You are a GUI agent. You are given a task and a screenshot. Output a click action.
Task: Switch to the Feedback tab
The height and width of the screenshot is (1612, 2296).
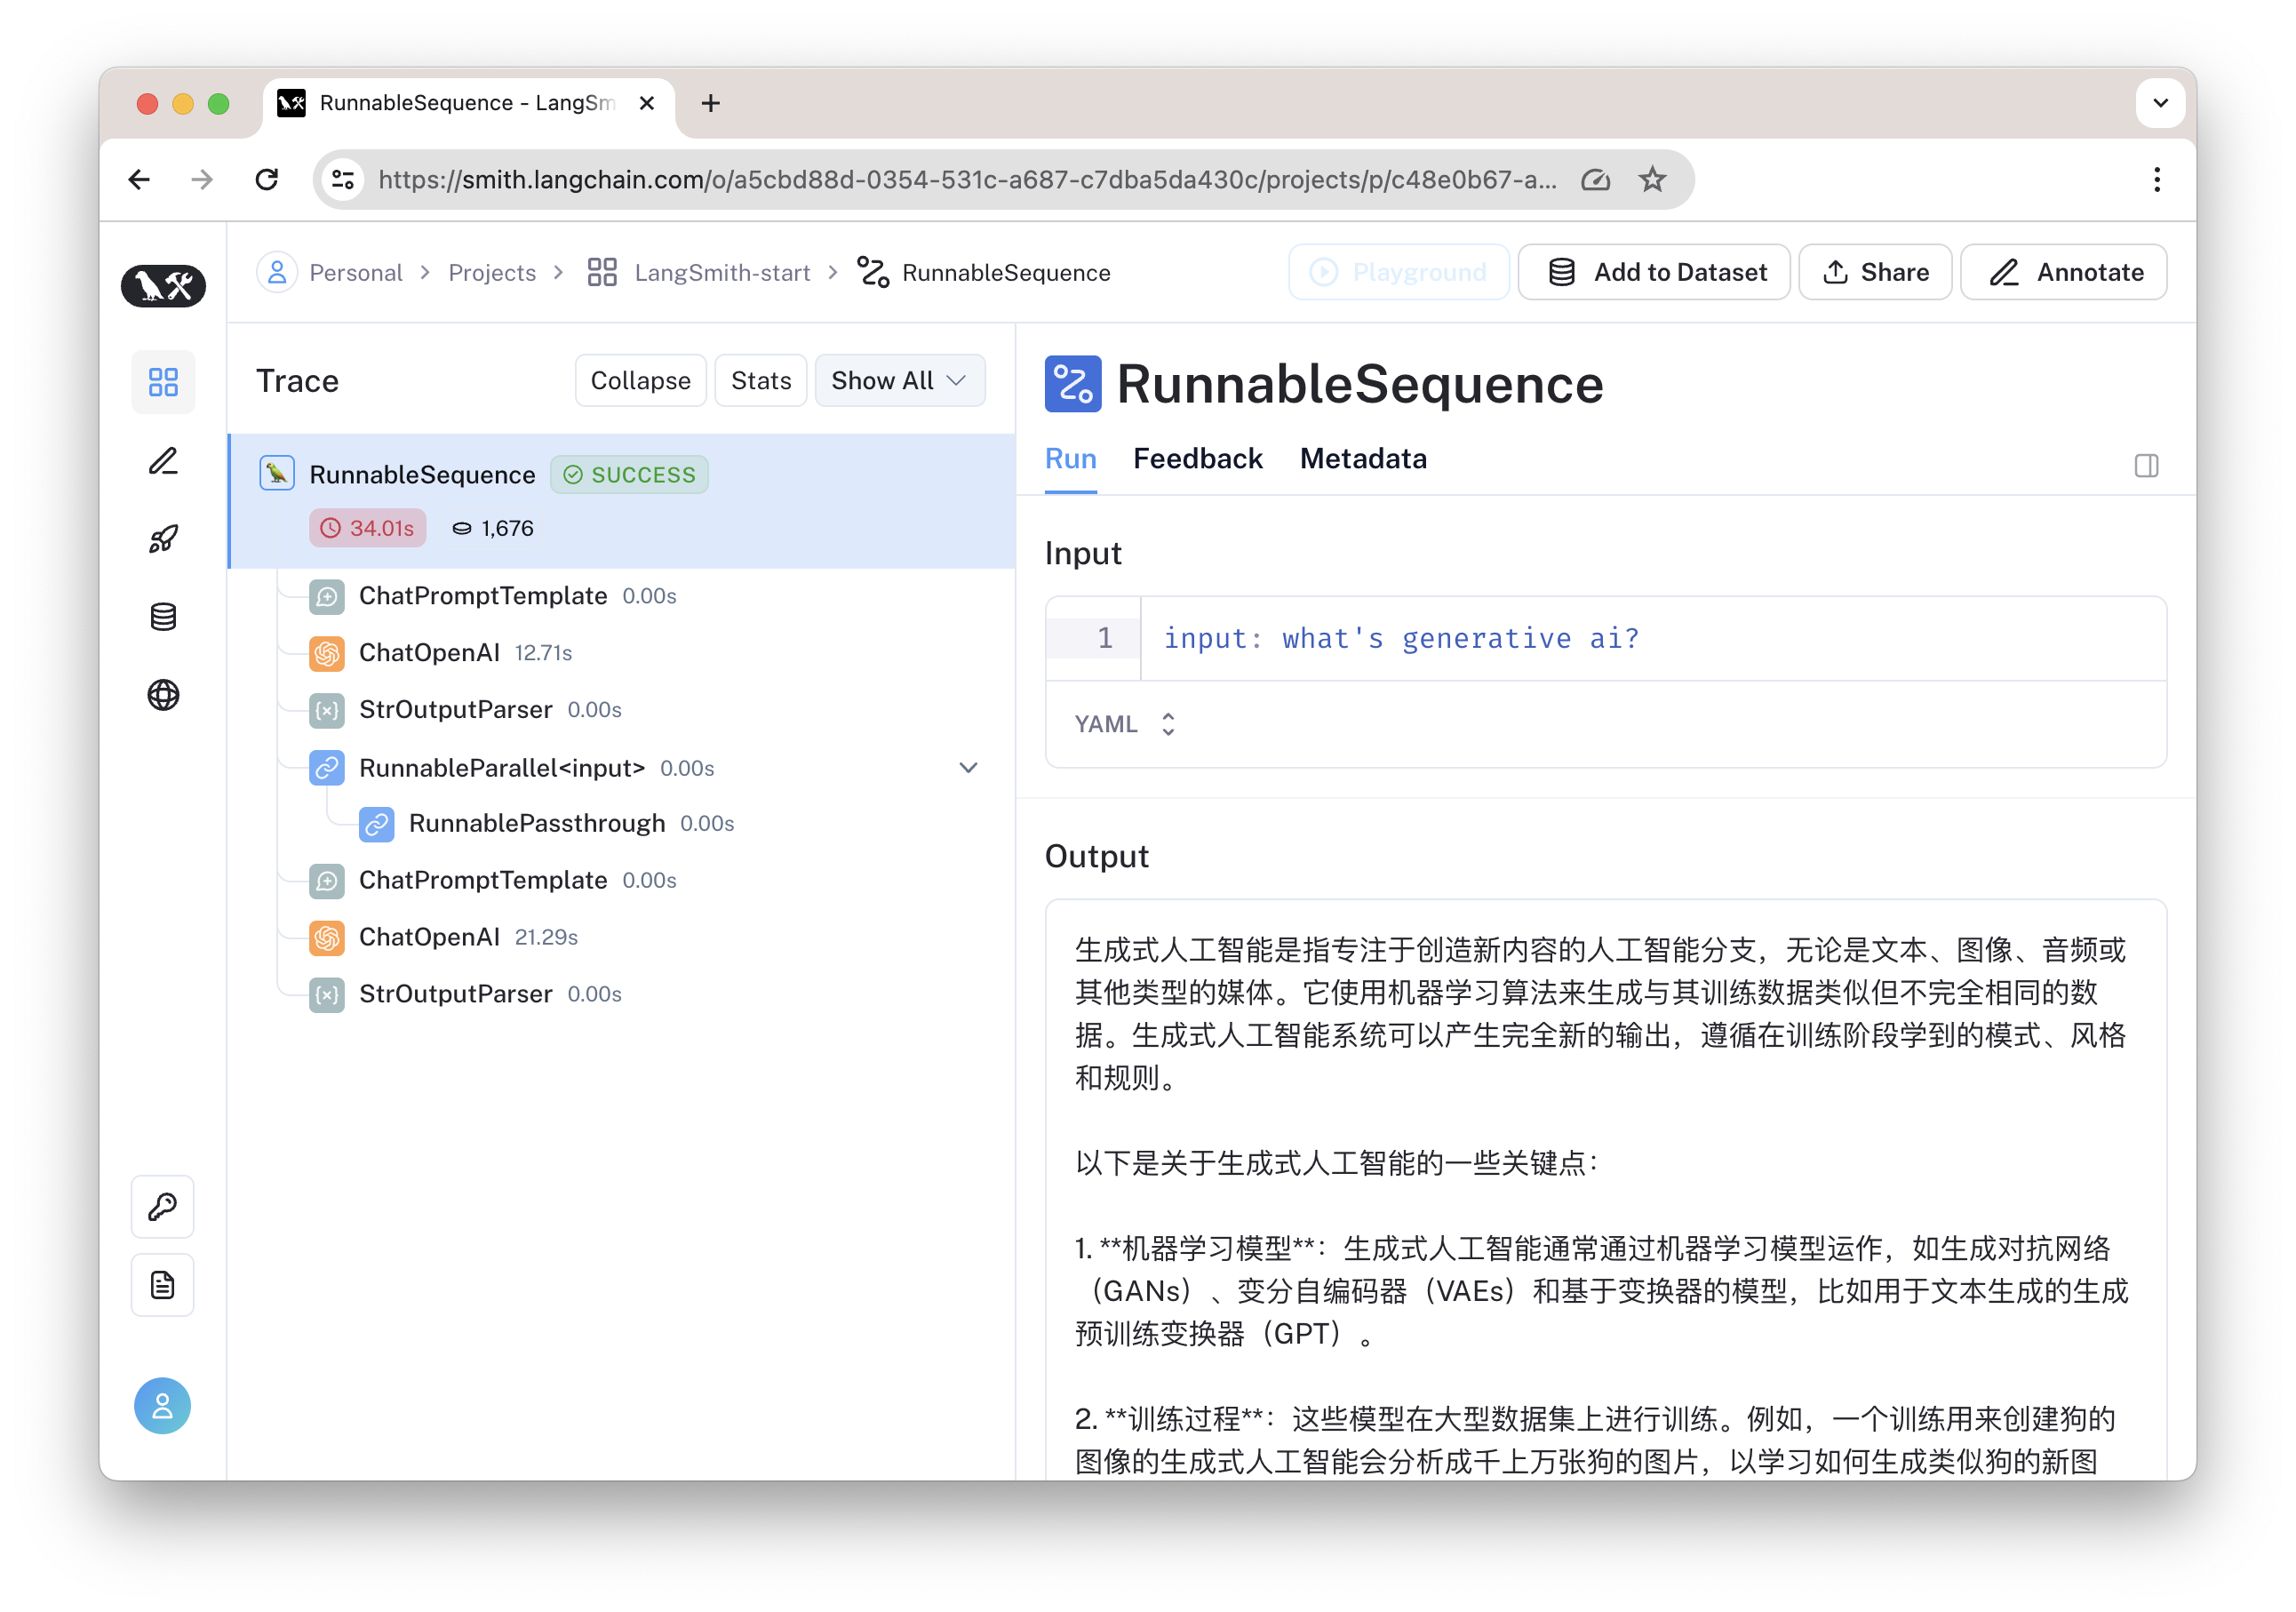pos(1197,459)
